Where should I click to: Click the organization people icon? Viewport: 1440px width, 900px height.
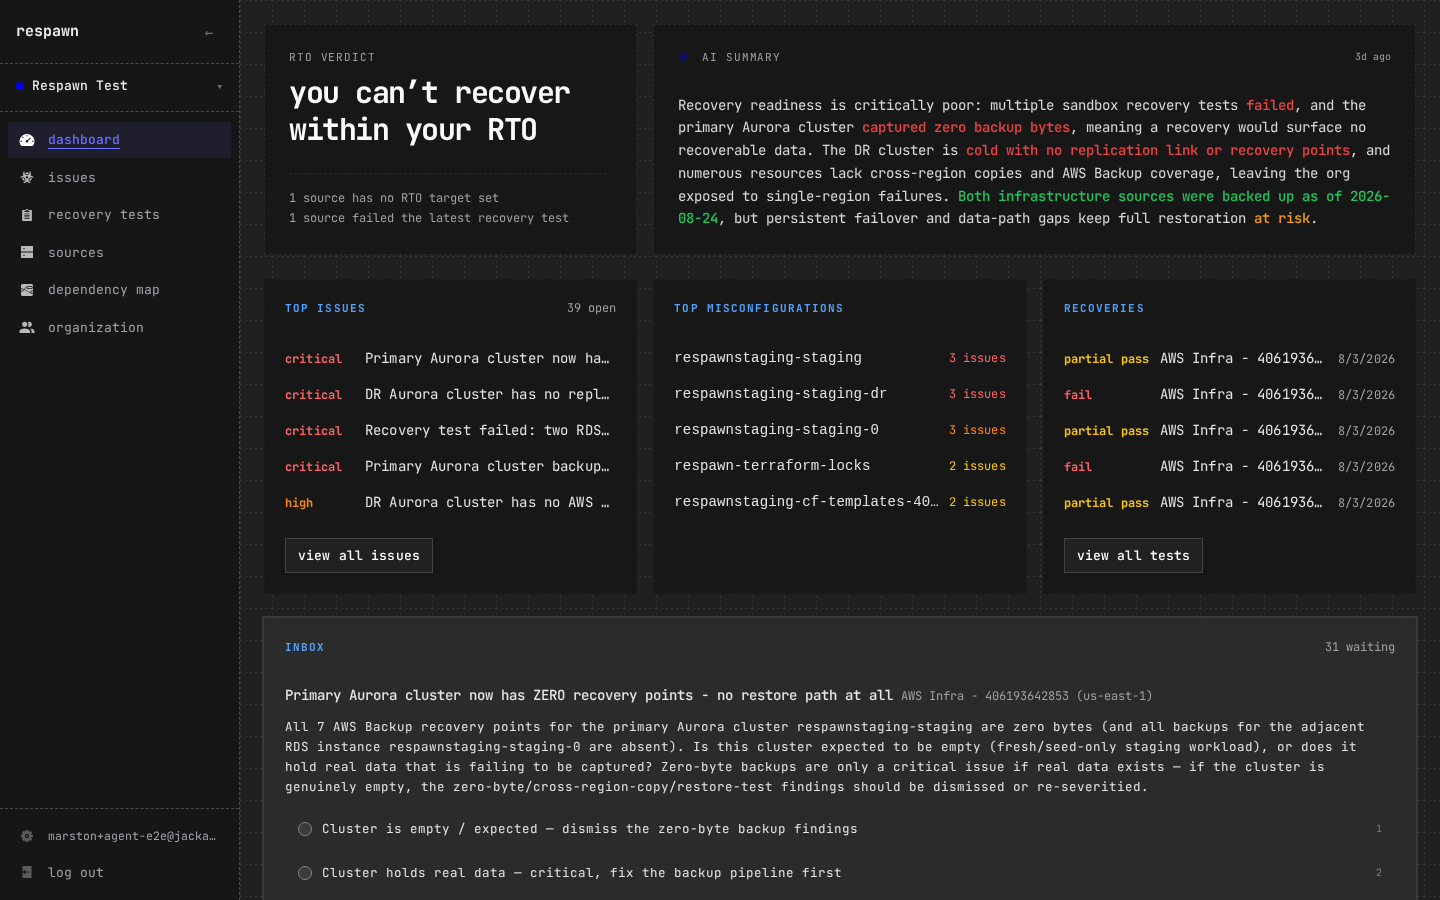pos(27,328)
